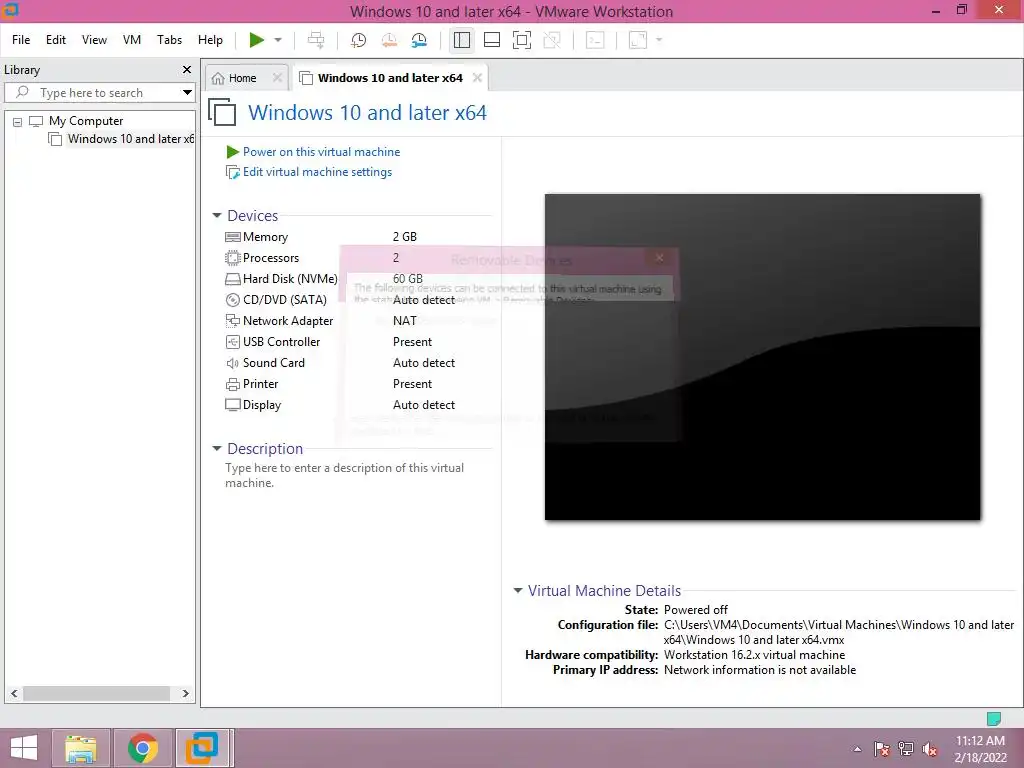Click the Processors device icon
This screenshot has height=768, width=1024.
[232, 258]
